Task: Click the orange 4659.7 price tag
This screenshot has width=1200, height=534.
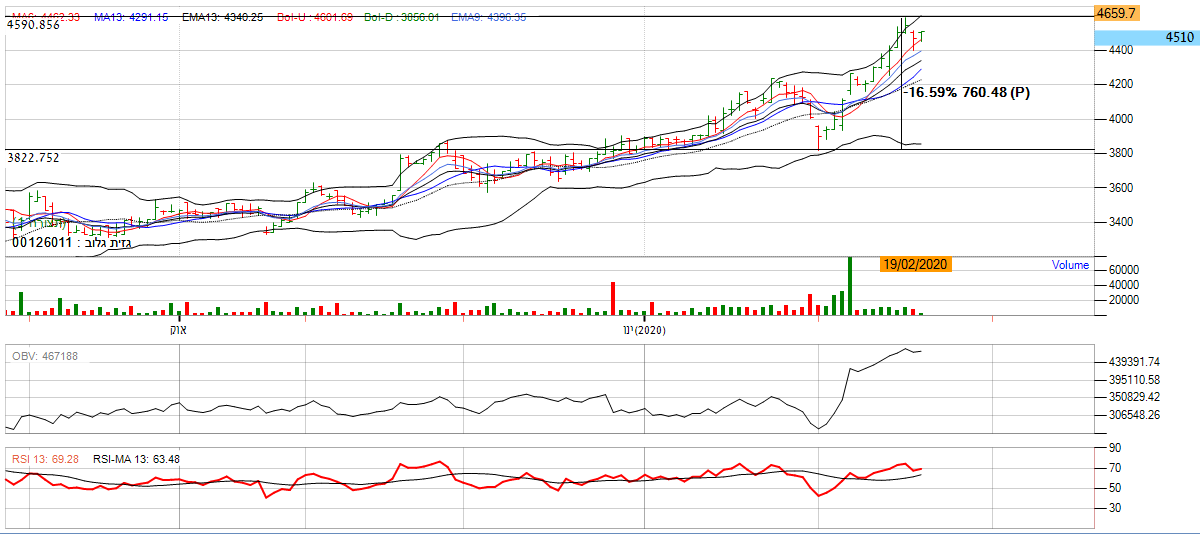Action: pyautogui.click(x=1116, y=13)
